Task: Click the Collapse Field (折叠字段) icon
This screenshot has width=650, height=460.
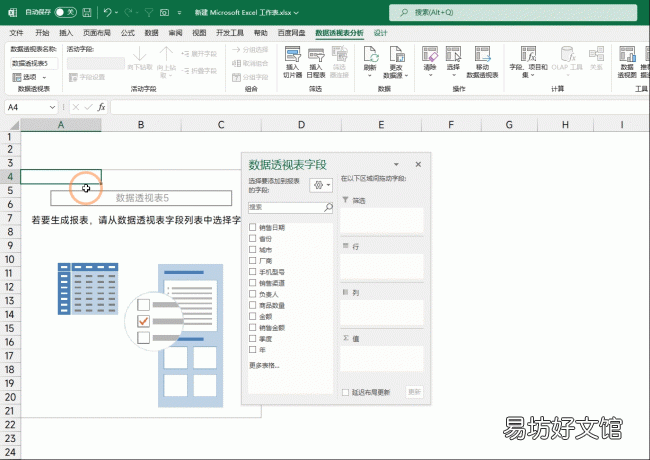Action: click(185, 71)
